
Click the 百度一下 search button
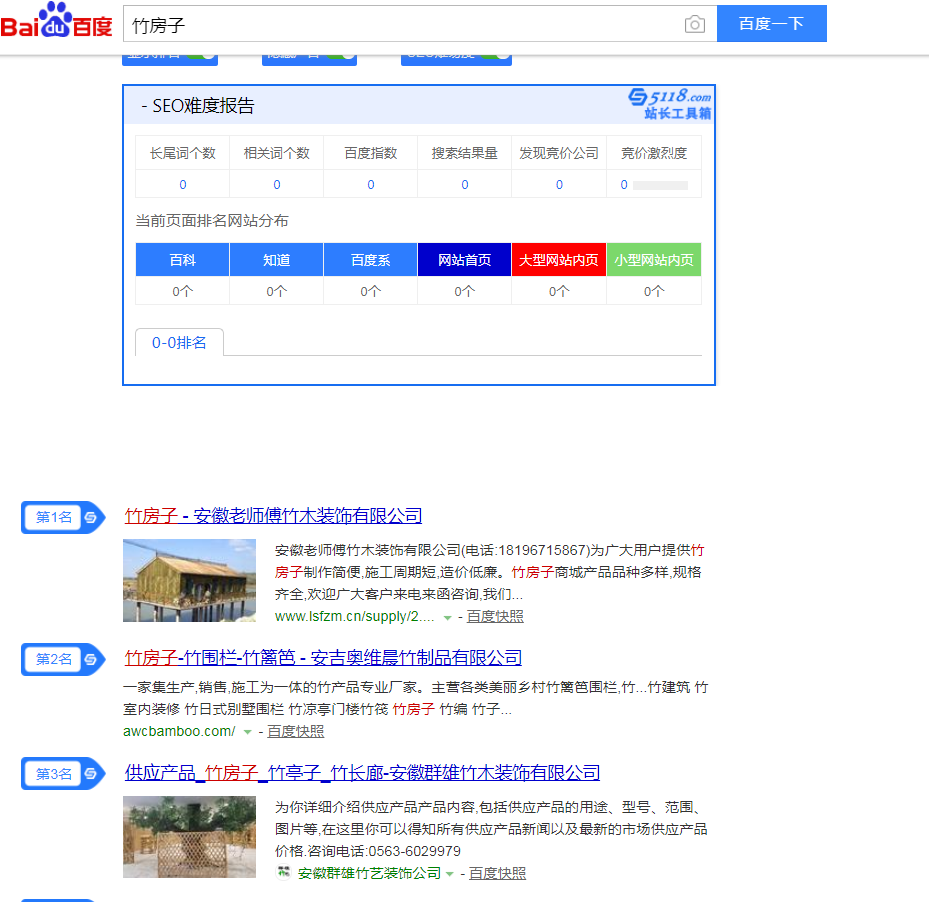771,24
